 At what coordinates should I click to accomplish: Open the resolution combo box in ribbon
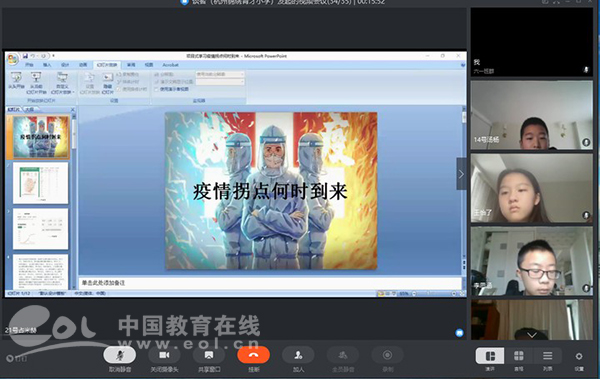point(220,74)
